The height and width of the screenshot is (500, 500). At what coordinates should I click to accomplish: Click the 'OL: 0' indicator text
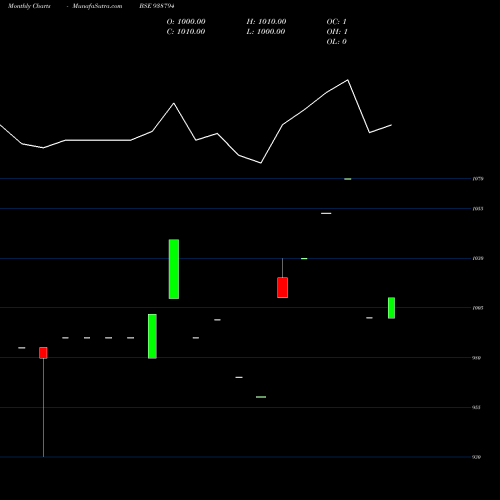click(x=337, y=41)
